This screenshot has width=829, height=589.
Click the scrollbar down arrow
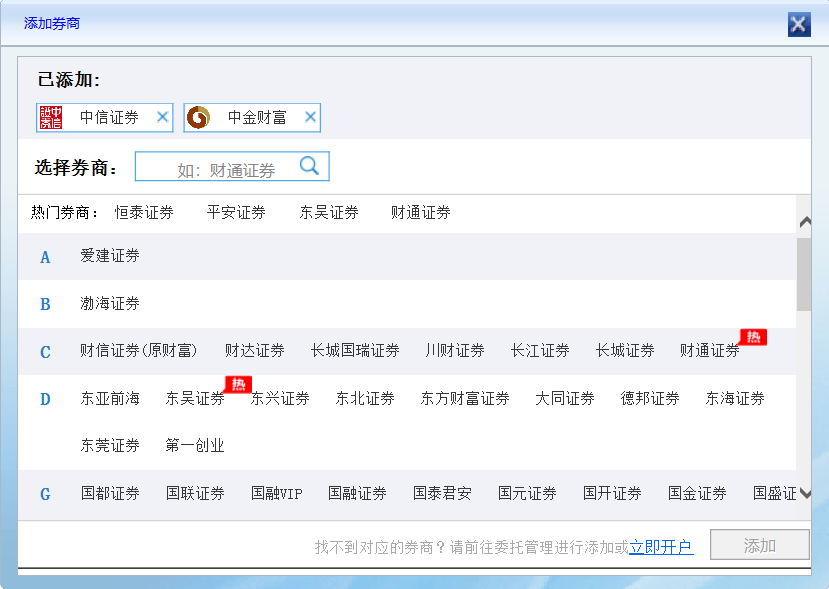[x=805, y=493]
